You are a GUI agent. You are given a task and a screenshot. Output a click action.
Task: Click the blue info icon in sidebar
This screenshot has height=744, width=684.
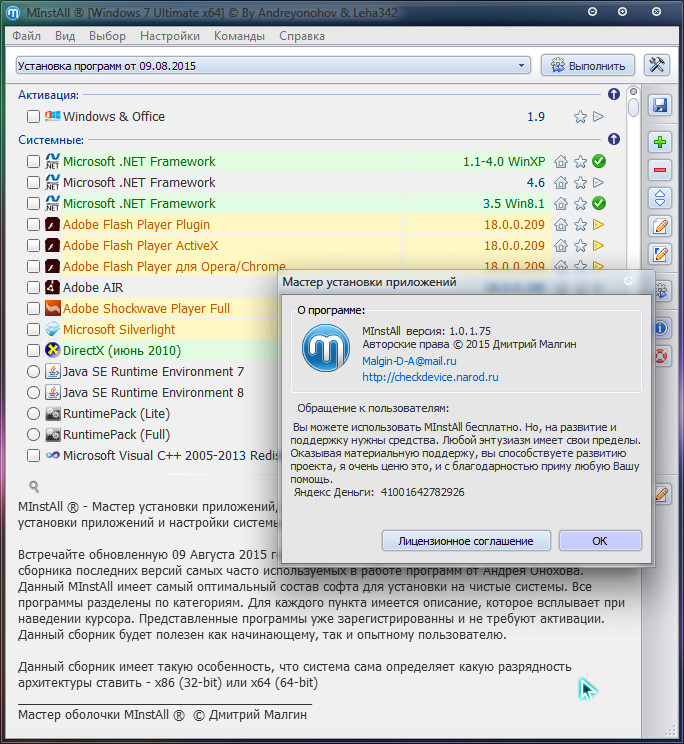[x=662, y=328]
